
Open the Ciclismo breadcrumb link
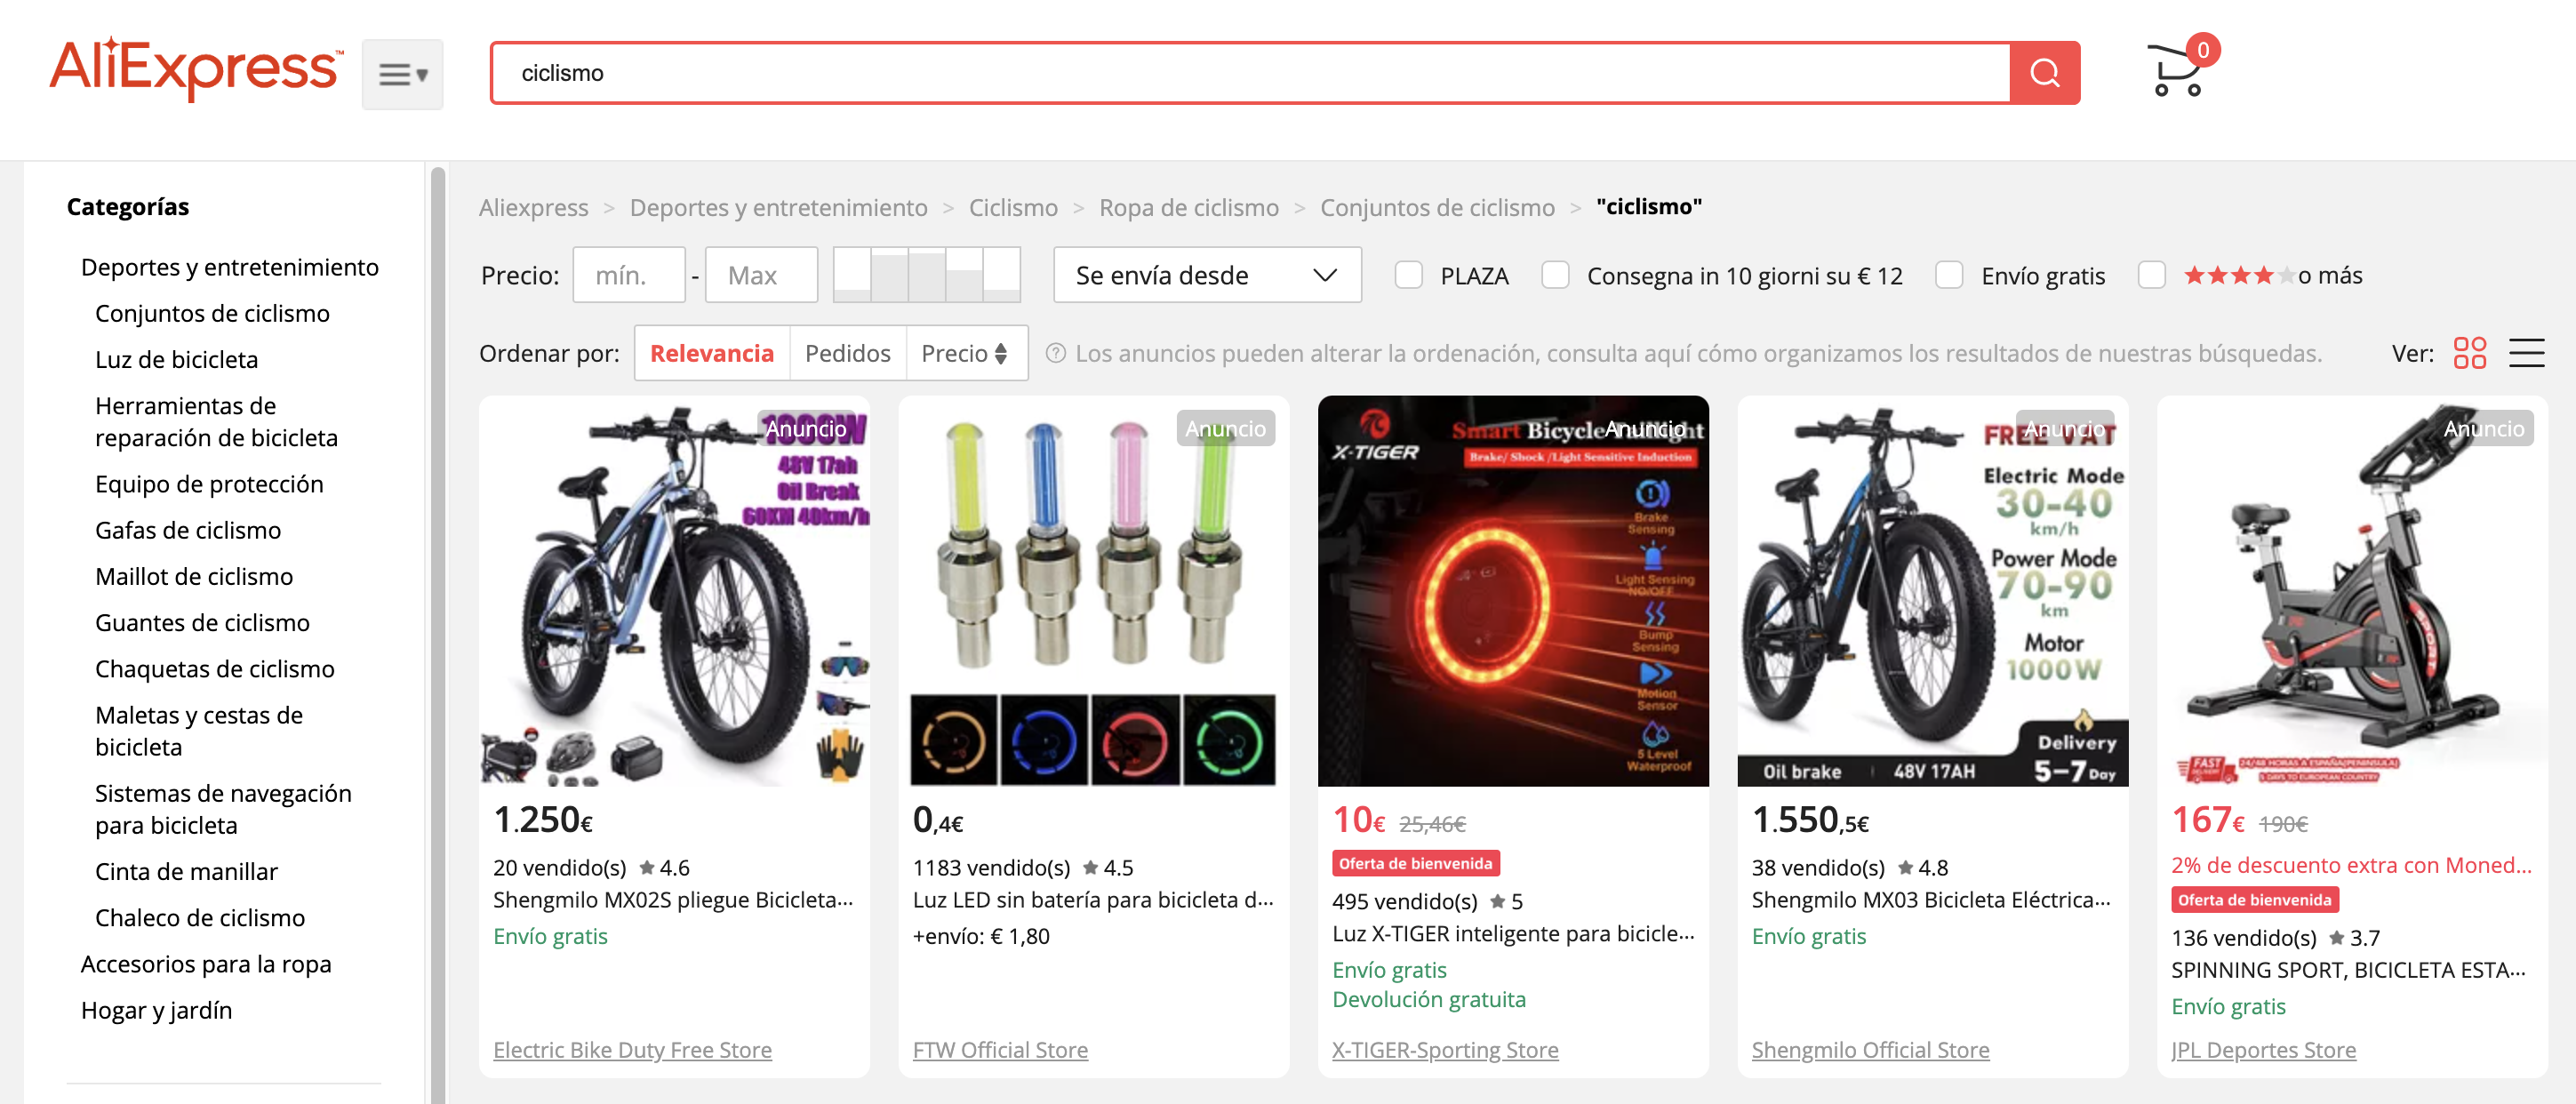(x=1013, y=207)
